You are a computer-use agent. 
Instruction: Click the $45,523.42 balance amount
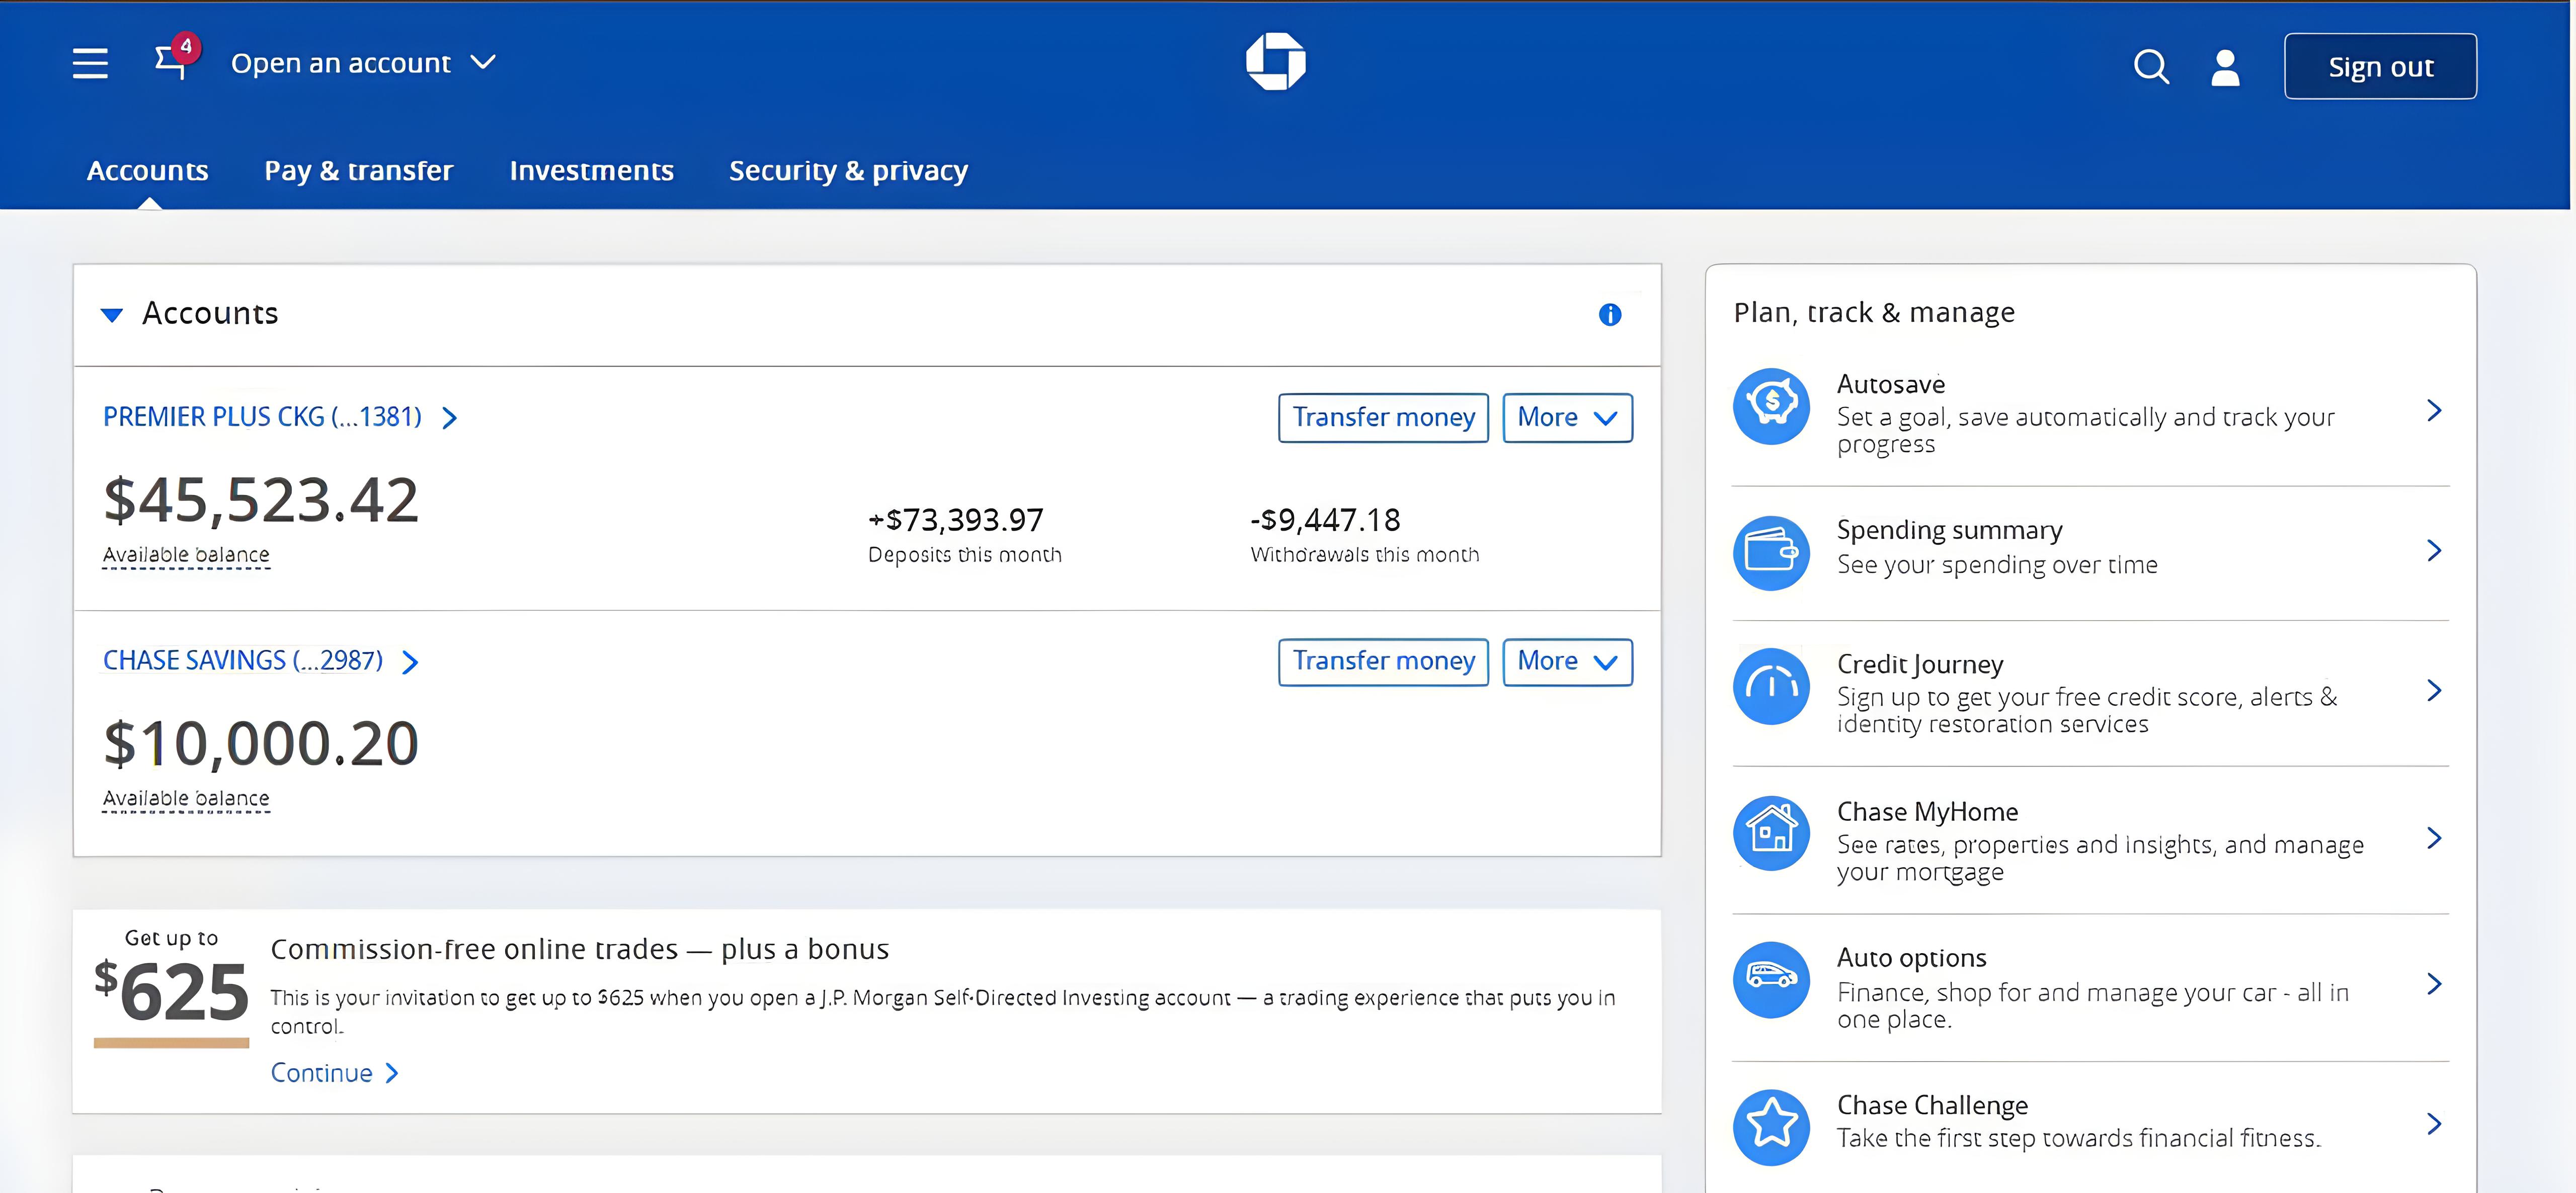[261, 500]
